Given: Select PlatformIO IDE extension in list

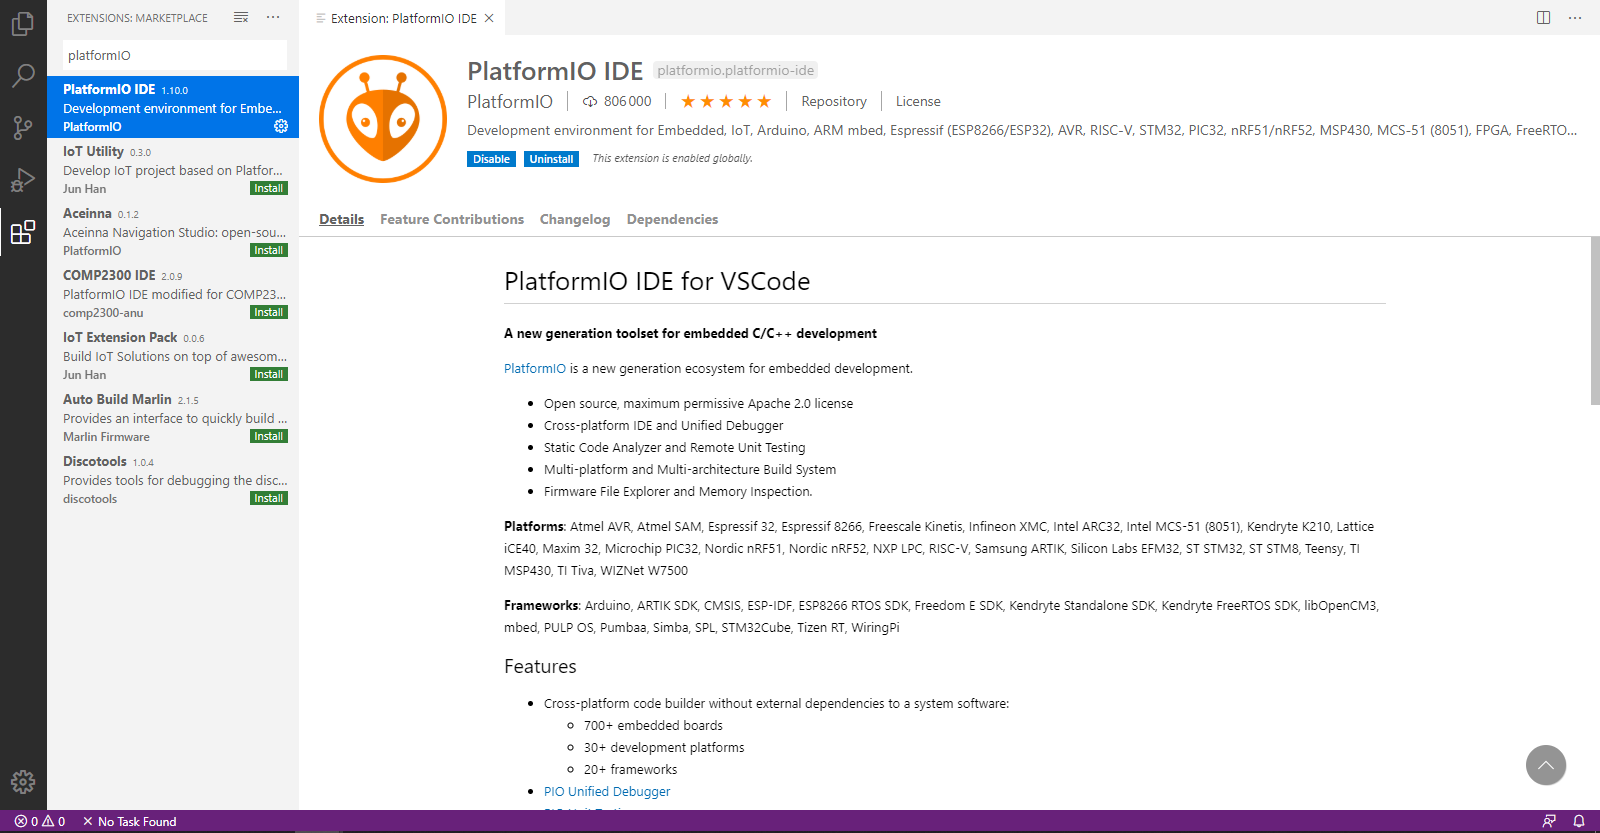Looking at the screenshot, I should coord(173,107).
